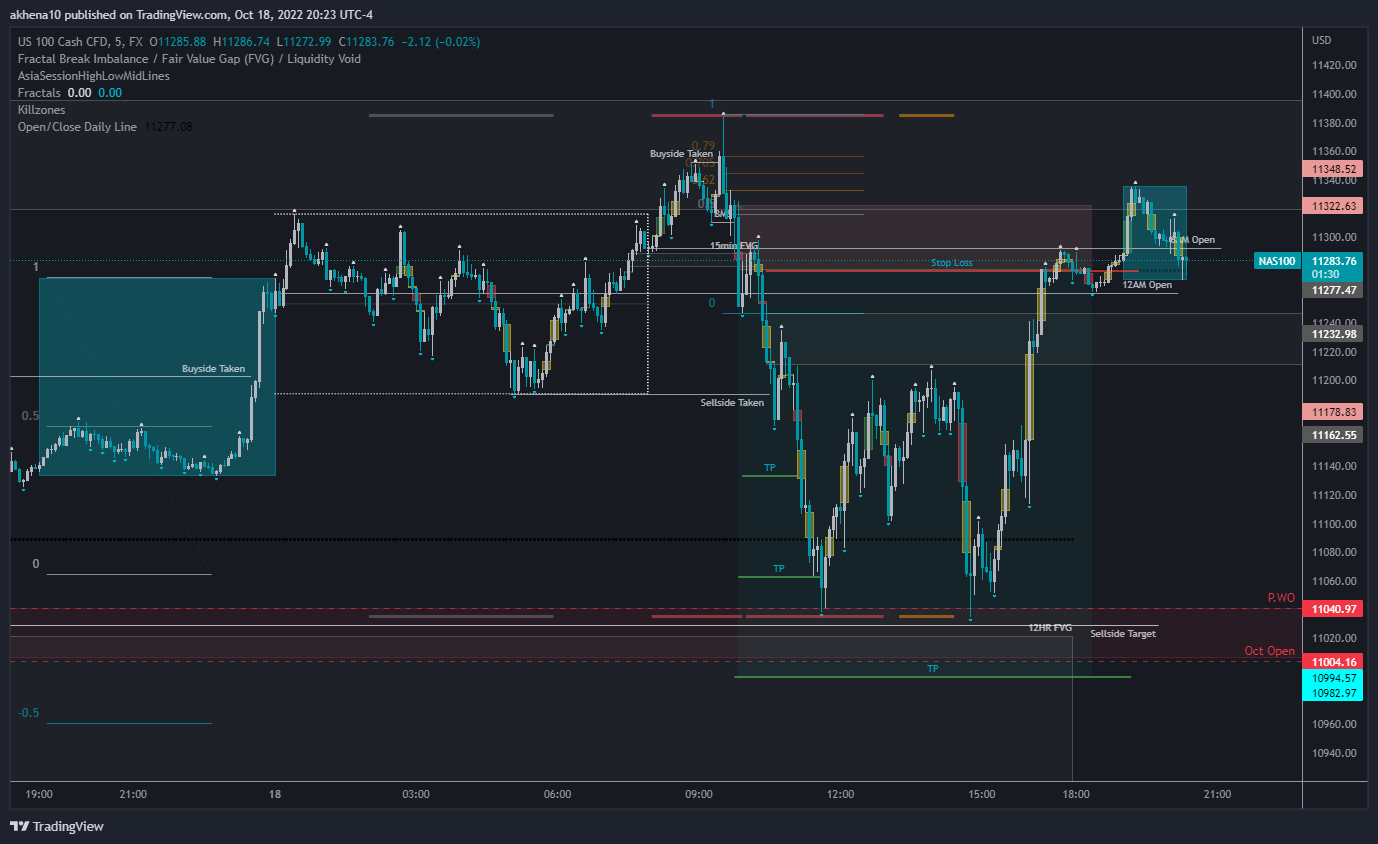The width and height of the screenshot is (1378, 844).
Task: Select the 0.79 fib level label
Action: [x=703, y=145]
